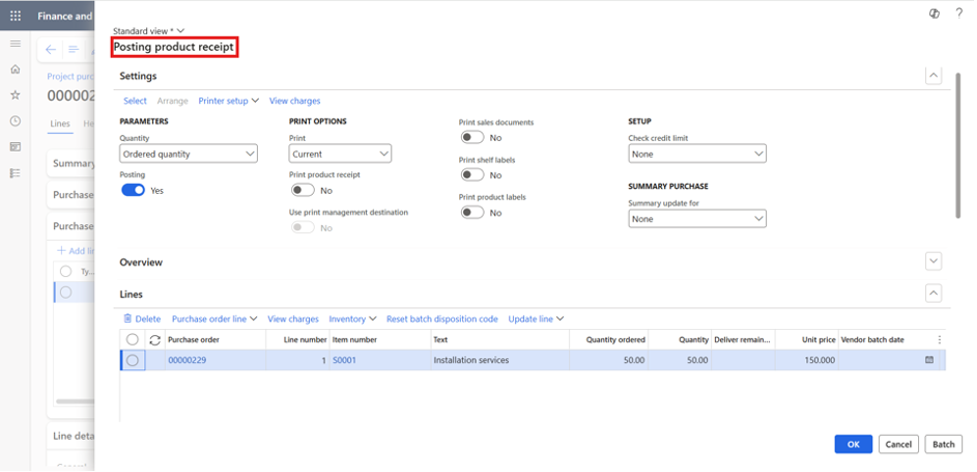This screenshot has width=977, height=472.
Task: Open the Inventory menu
Action: click(353, 319)
